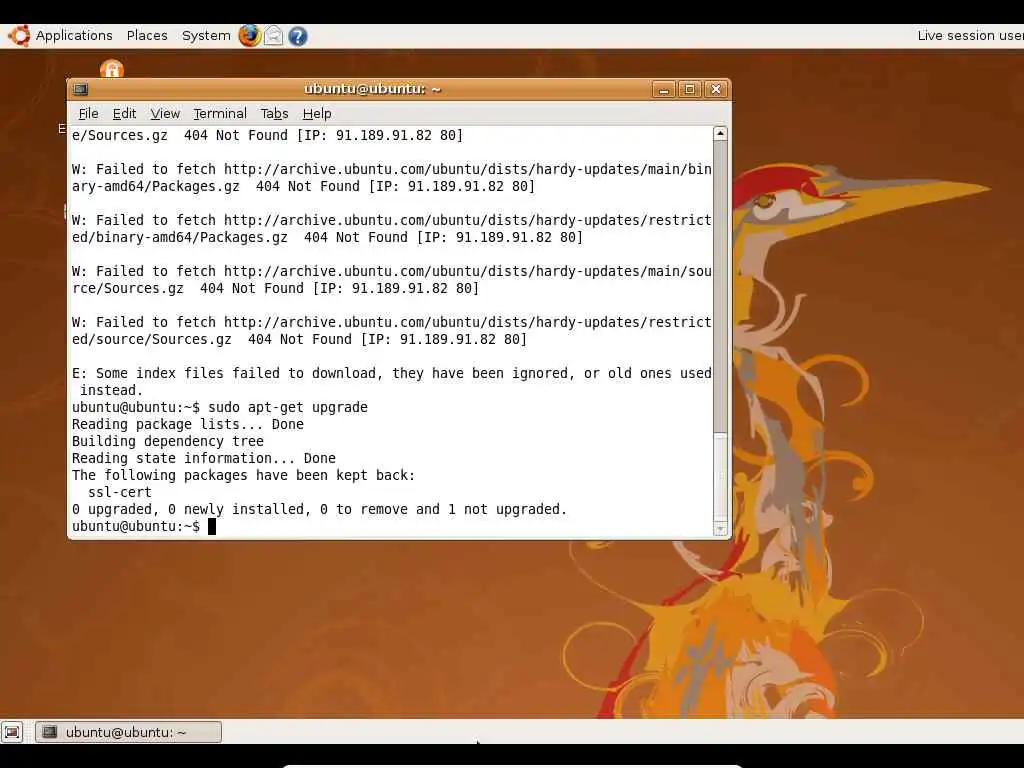The height and width of the screenshot is (768, 1024).
Task: Open the Applications menu
Action: [x=74, y=35]
